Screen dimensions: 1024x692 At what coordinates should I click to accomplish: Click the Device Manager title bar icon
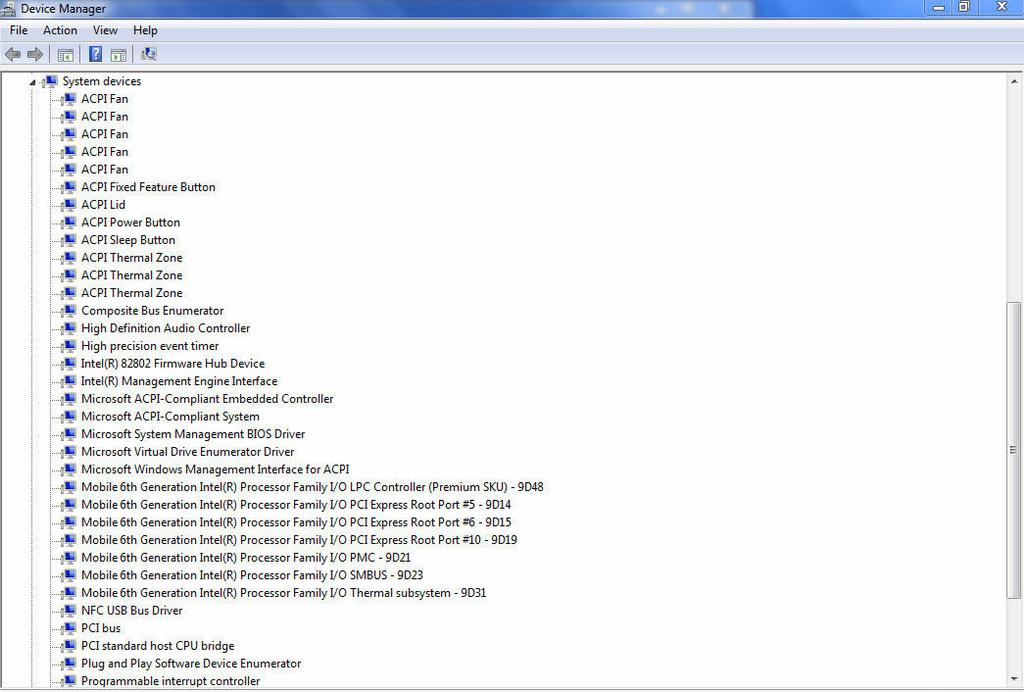point(8,8)
